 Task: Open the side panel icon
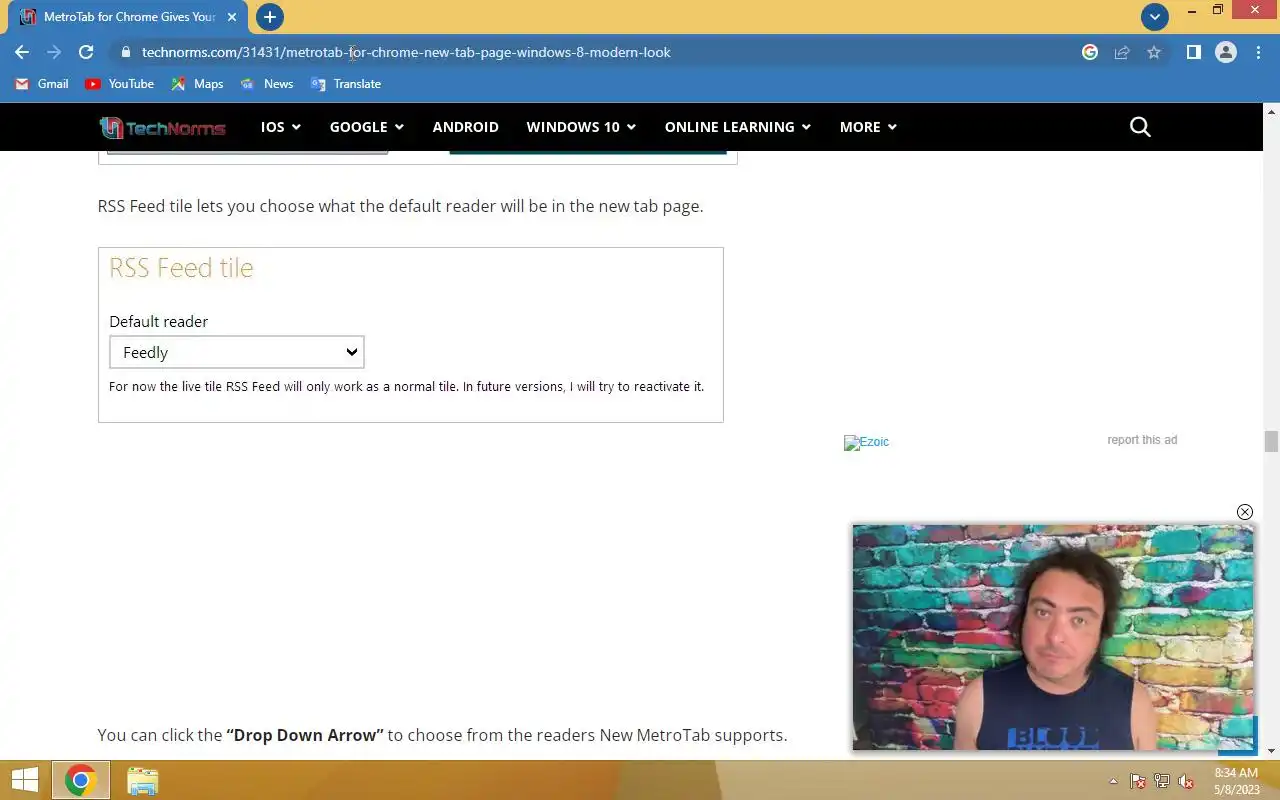[1193, 52]
